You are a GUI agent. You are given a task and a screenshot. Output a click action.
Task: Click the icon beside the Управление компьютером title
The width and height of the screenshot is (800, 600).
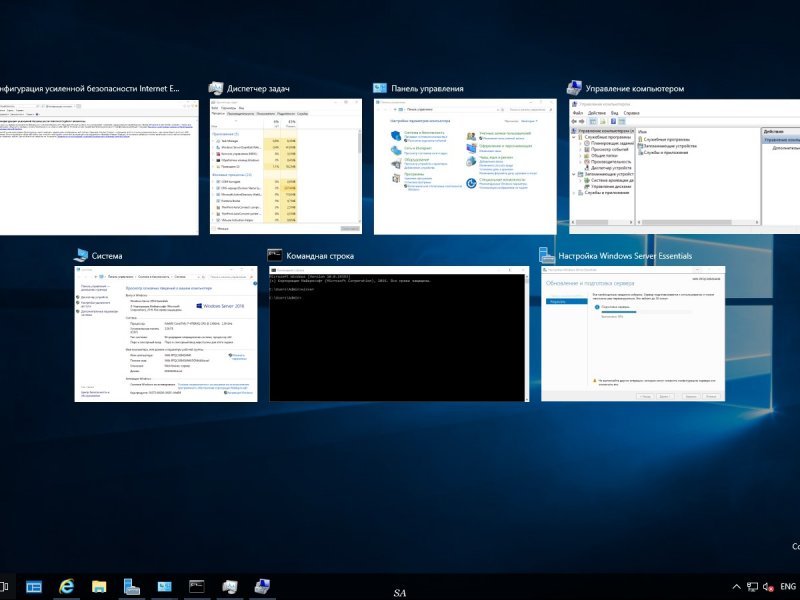pos(574,88)
